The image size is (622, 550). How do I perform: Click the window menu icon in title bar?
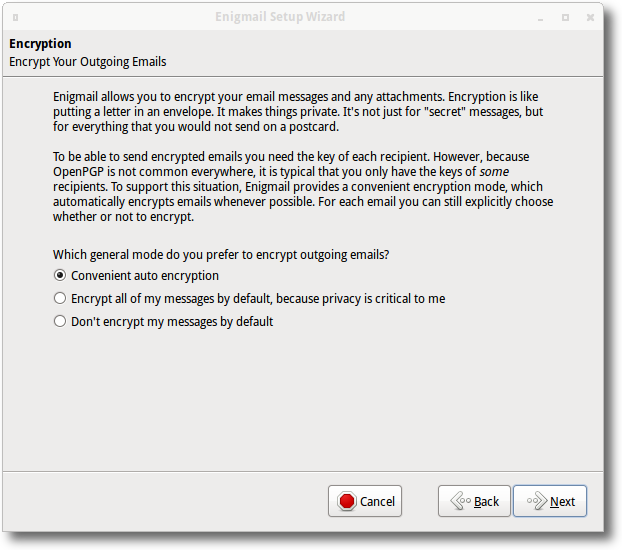15,17
